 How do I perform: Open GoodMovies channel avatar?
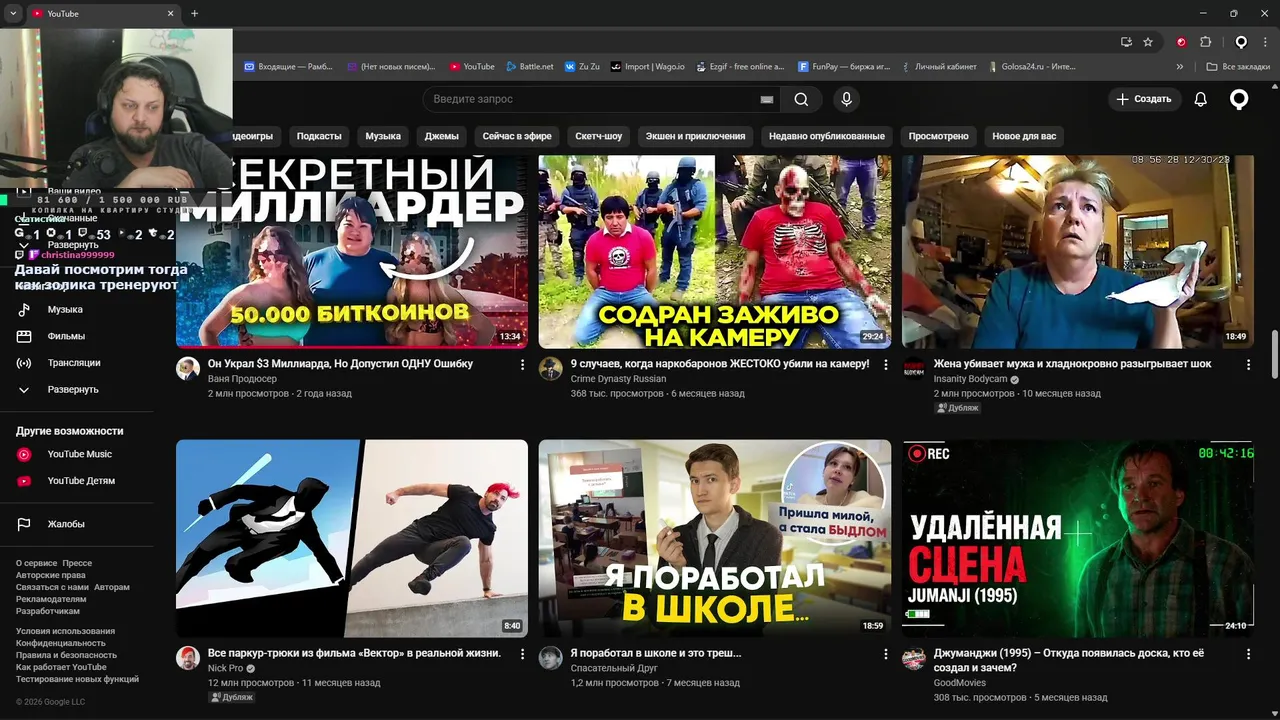[x=914, y=658]
